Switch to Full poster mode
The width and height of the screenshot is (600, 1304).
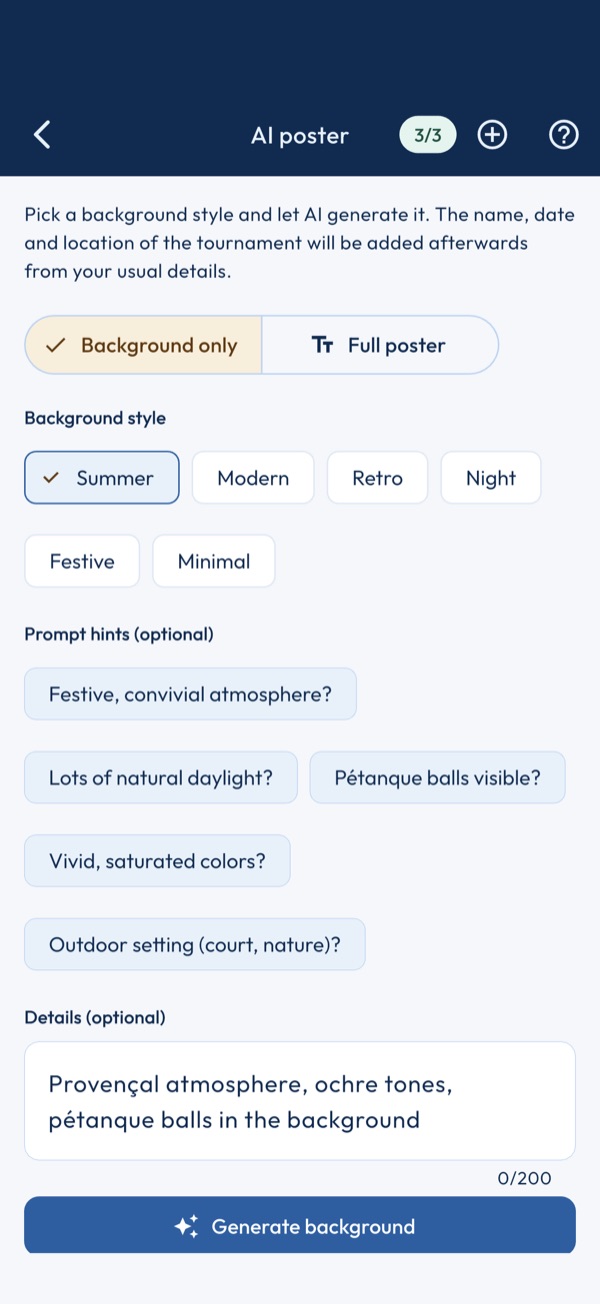click(x=380, y=346)
